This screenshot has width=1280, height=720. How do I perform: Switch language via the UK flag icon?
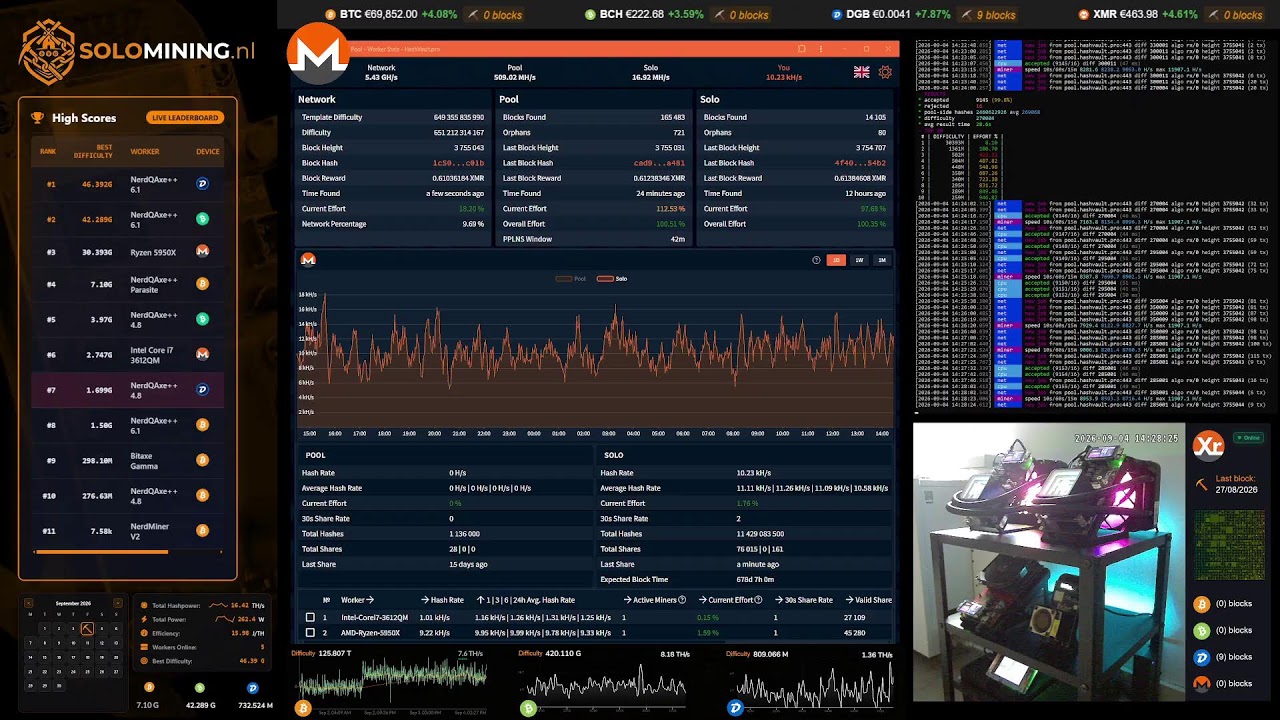tap(861, 72)
